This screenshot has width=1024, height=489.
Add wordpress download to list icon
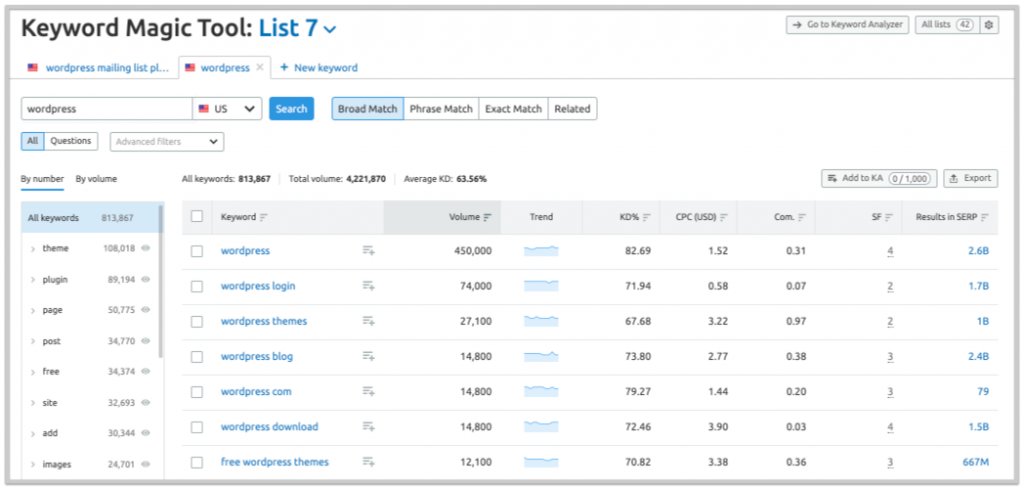point(368,427)
